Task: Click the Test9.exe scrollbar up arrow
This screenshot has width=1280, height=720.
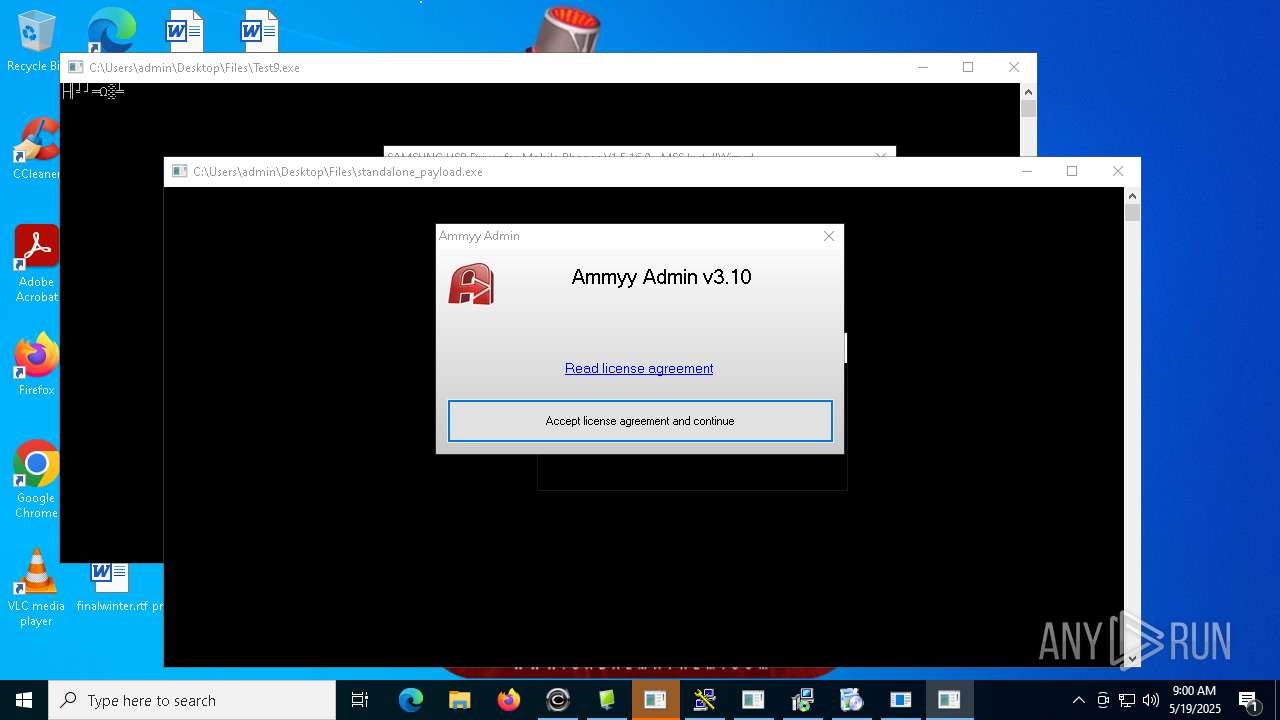Action: coord(1028,91)
